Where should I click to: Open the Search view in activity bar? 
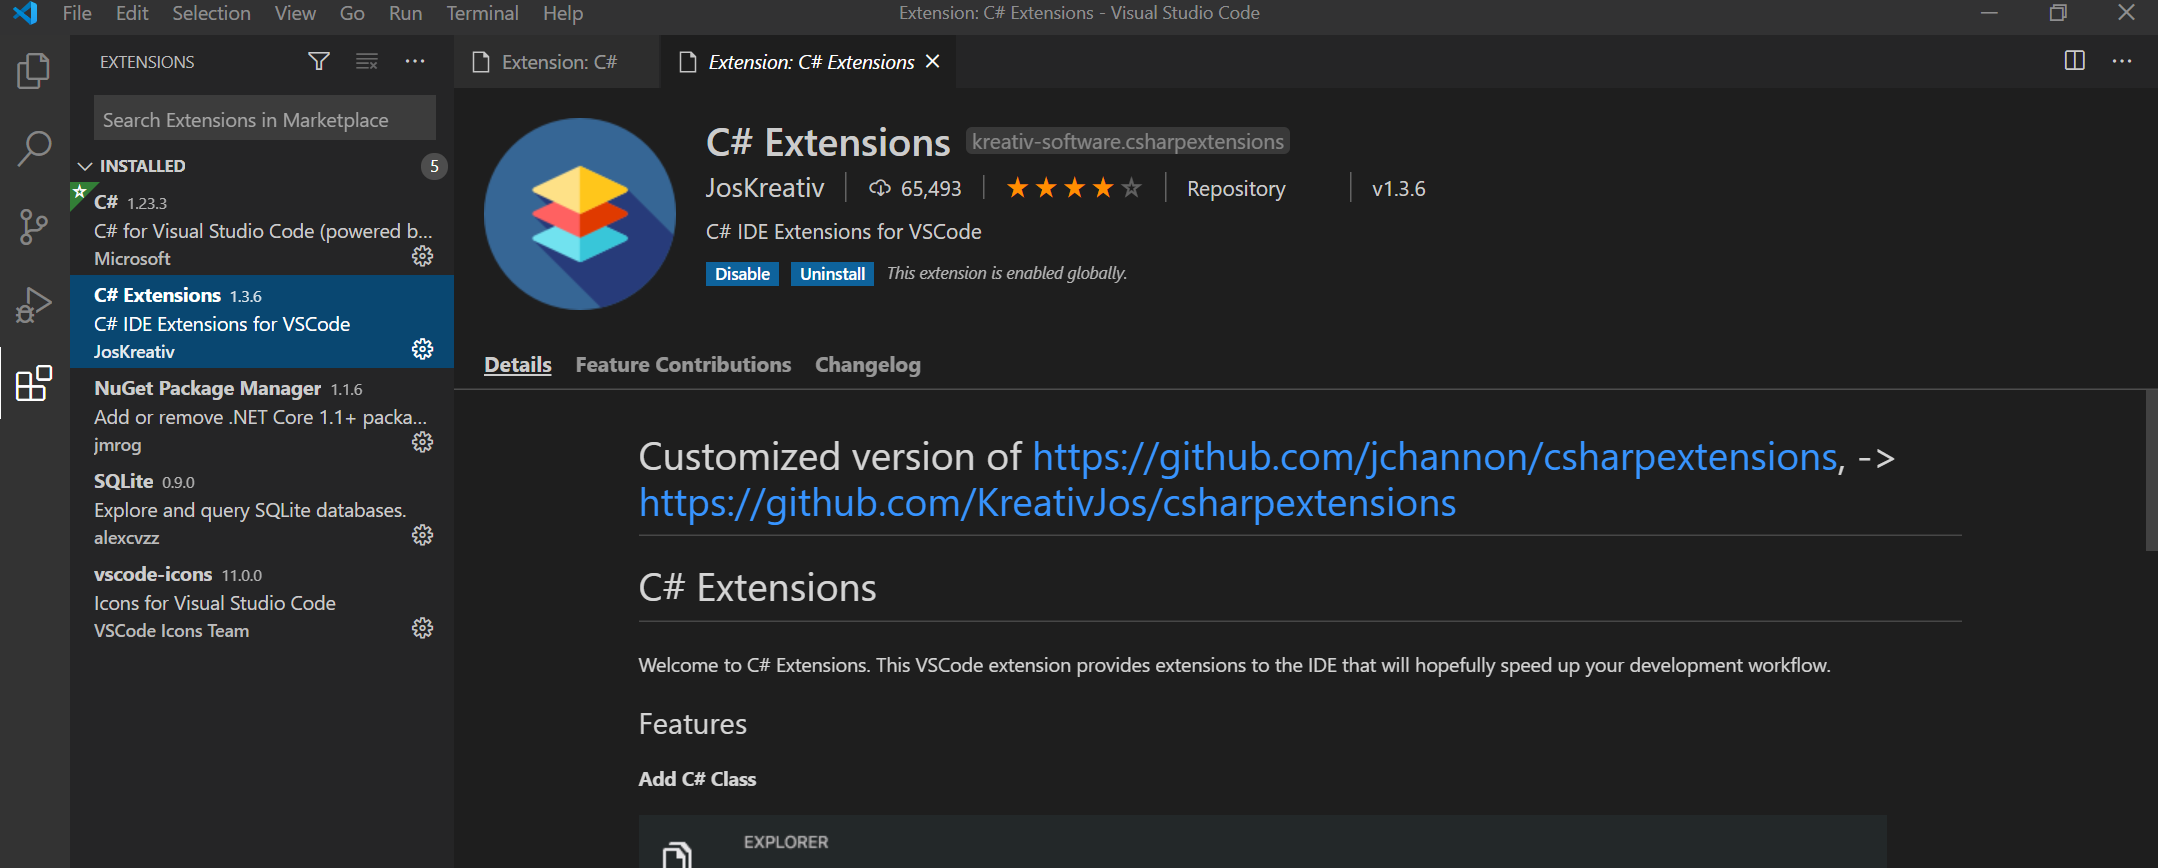[34, 149]
